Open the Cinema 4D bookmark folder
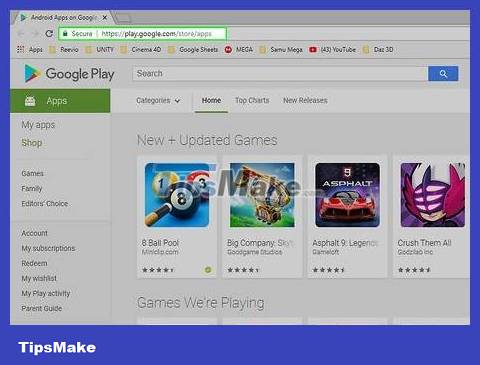This screenshot has height=365, width=480. 141,50
